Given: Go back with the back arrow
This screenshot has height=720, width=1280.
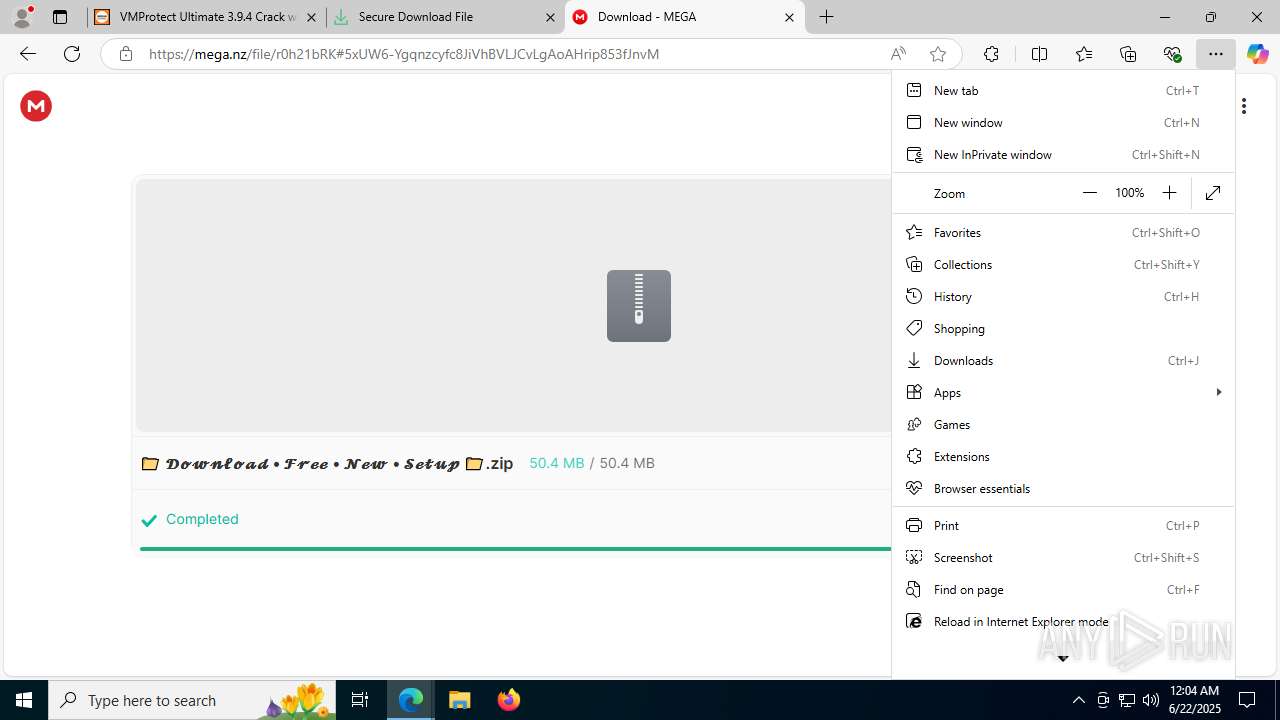Looking at the screenshot, I should (28, 54).
